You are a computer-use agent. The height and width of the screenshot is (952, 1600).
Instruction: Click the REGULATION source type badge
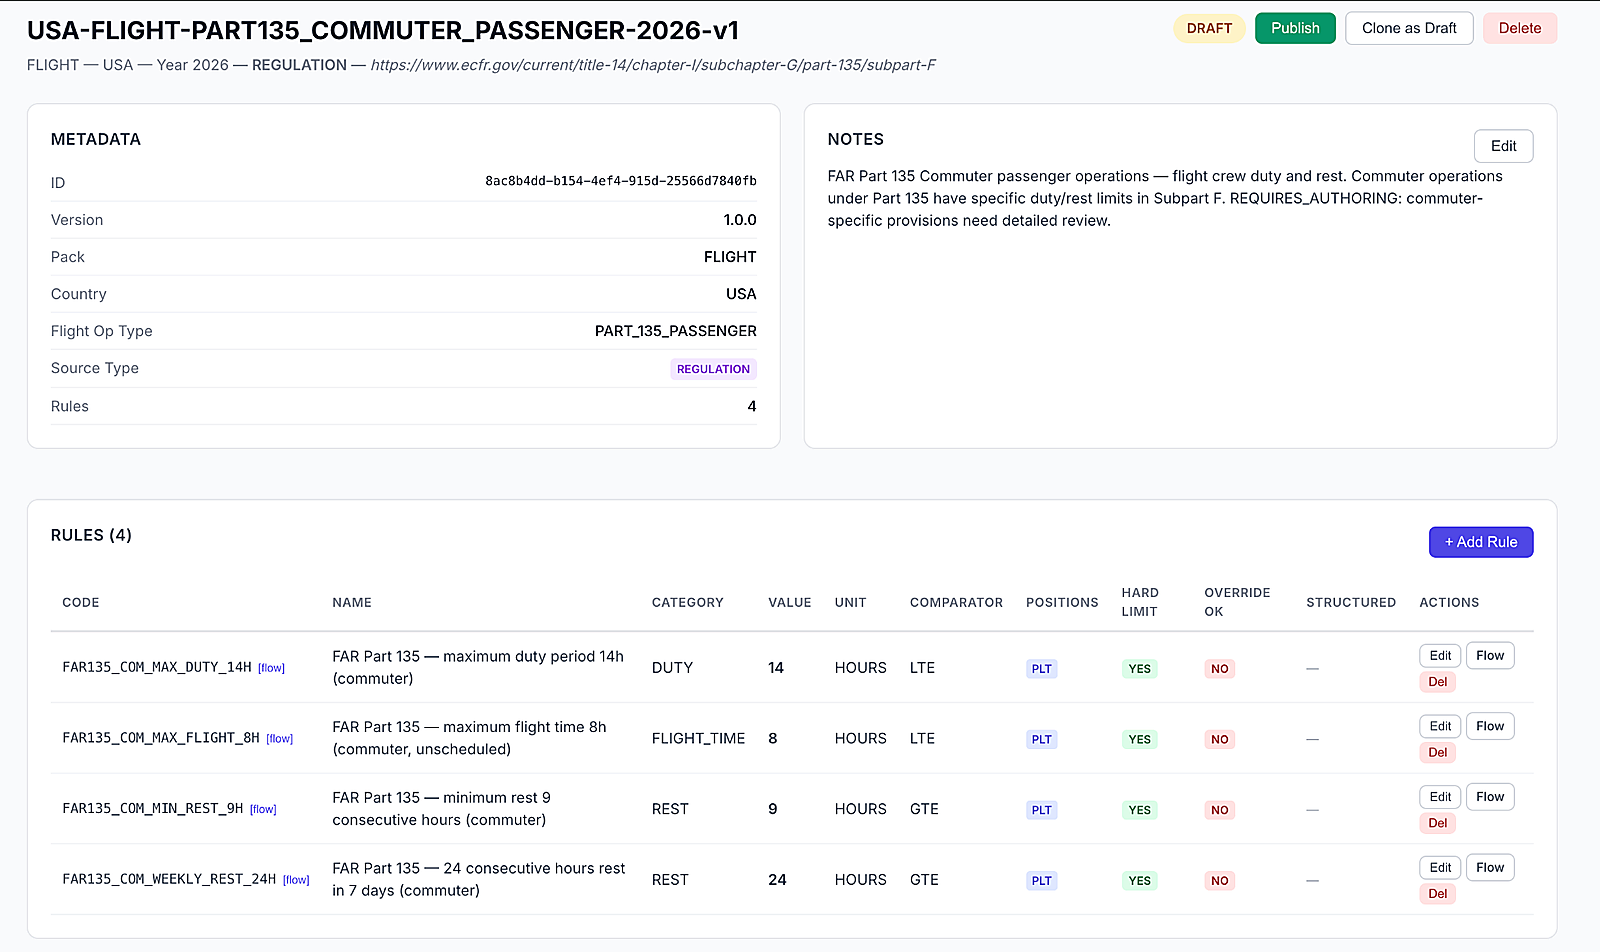713,369
